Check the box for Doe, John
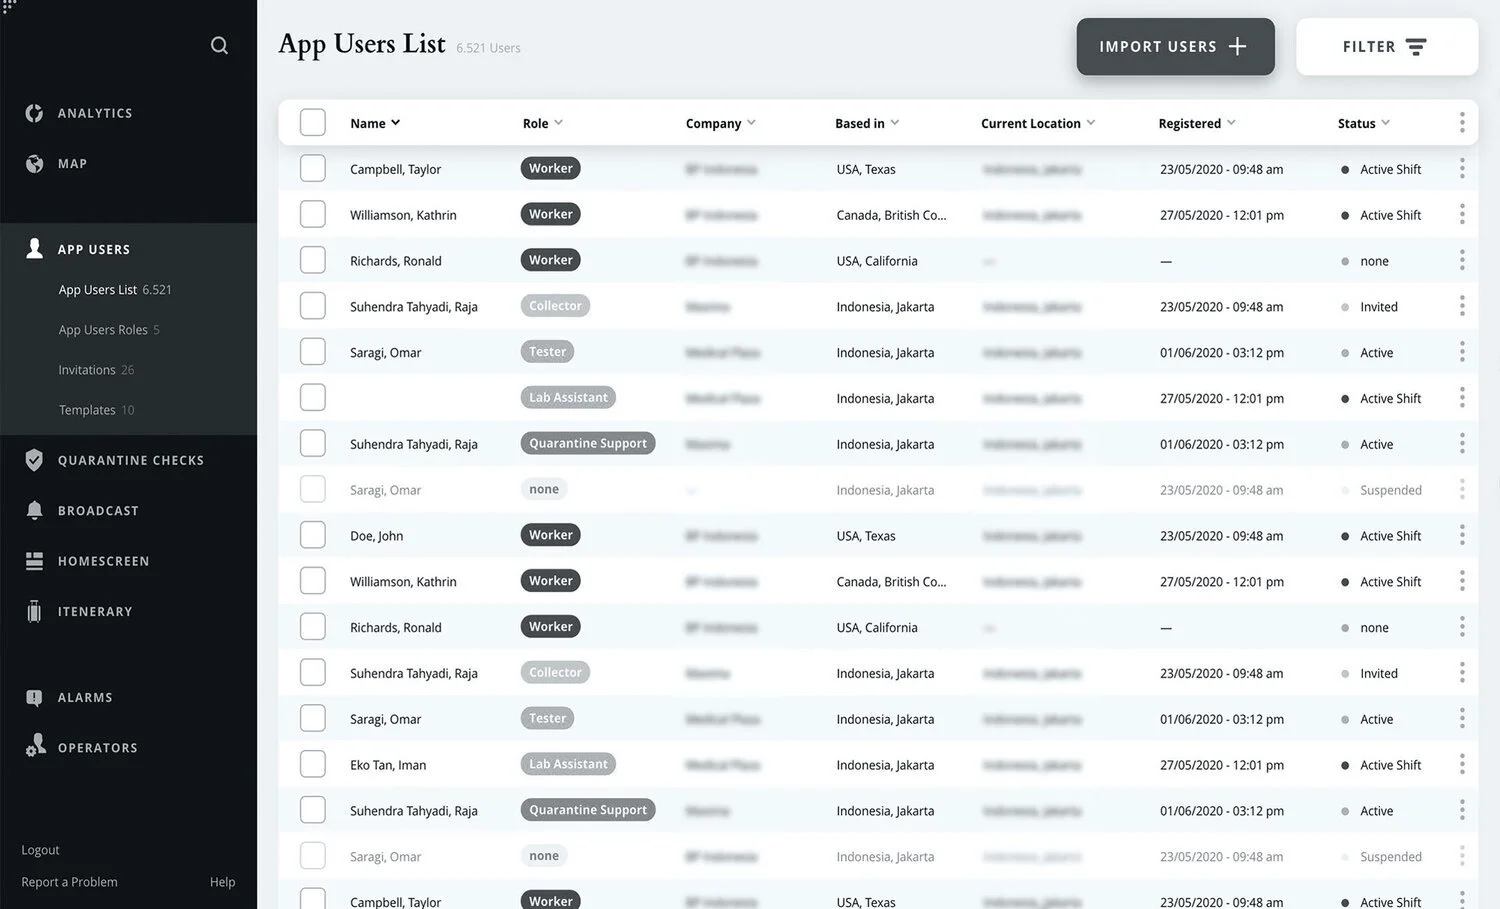1500x909 pixels. (313, 535)
